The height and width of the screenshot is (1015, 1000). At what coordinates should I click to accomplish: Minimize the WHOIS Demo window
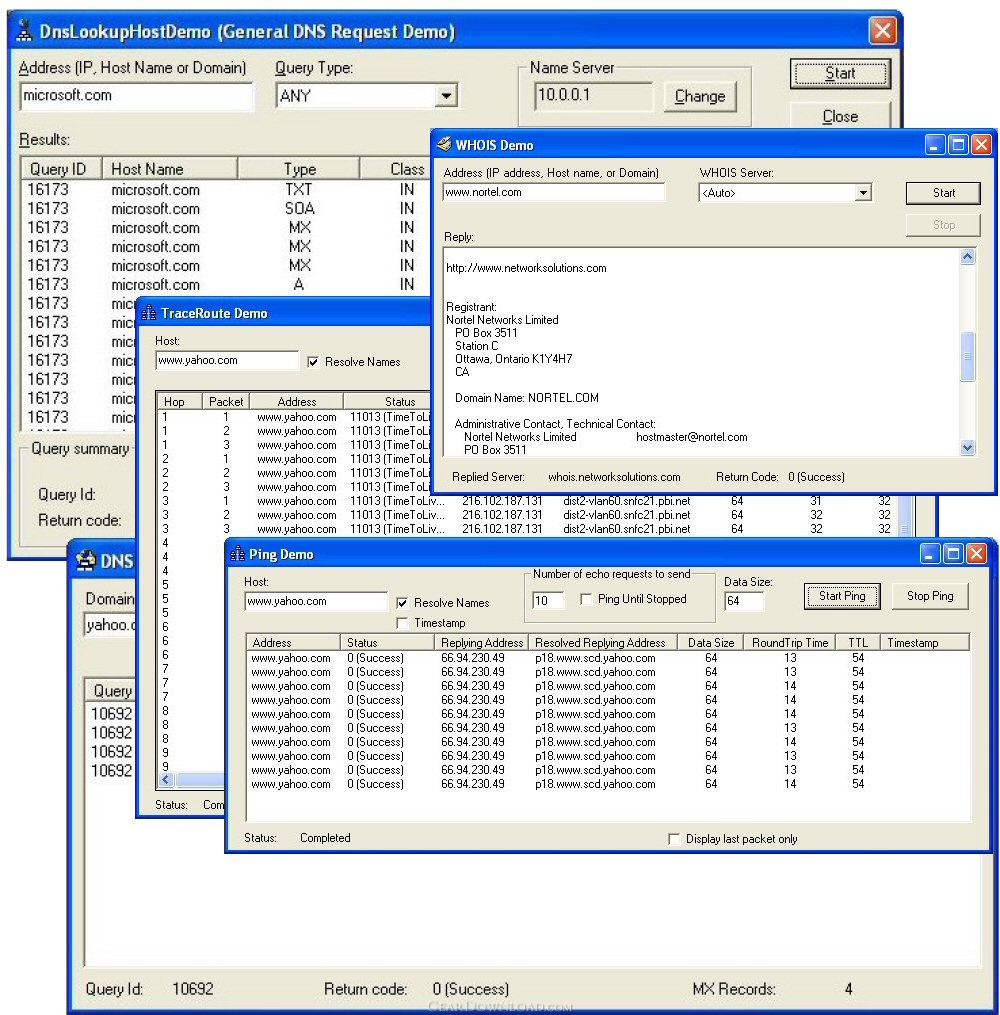[x=933, y=144]
